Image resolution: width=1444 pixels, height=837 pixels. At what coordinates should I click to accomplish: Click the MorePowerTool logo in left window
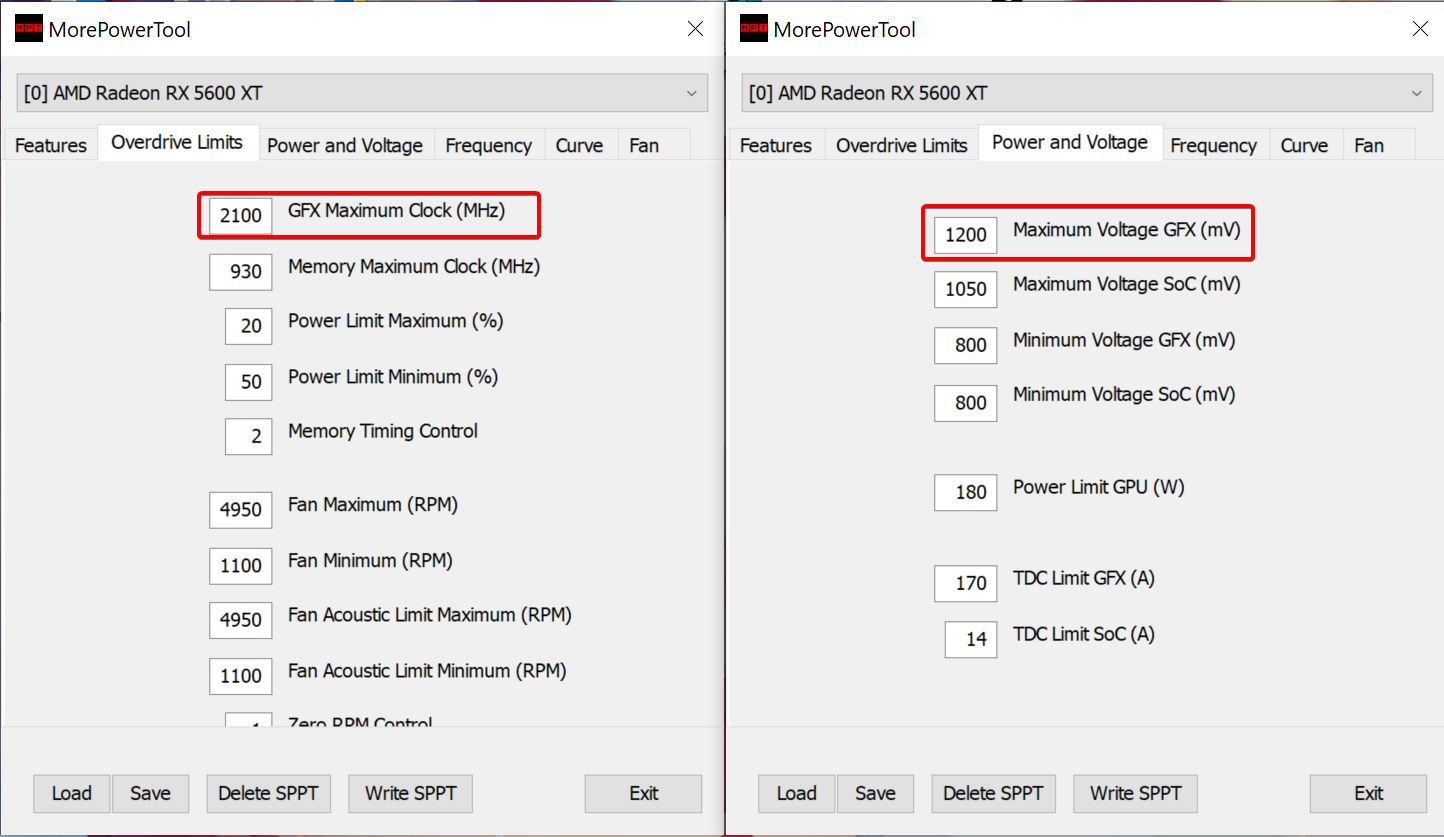[x=29, y=29]
